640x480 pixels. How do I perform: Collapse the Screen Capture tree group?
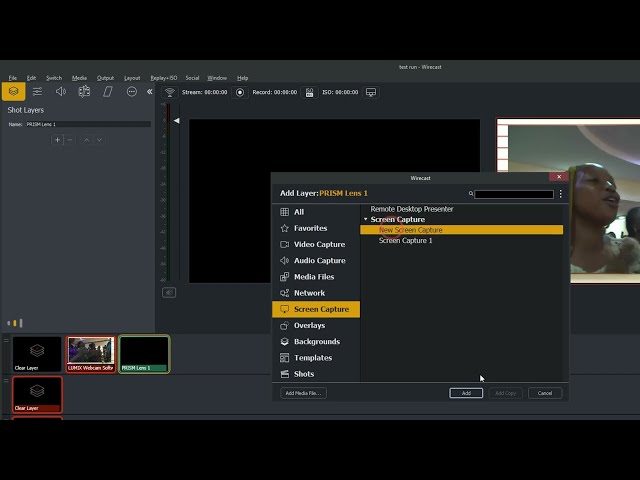click(x=366, y=219)
